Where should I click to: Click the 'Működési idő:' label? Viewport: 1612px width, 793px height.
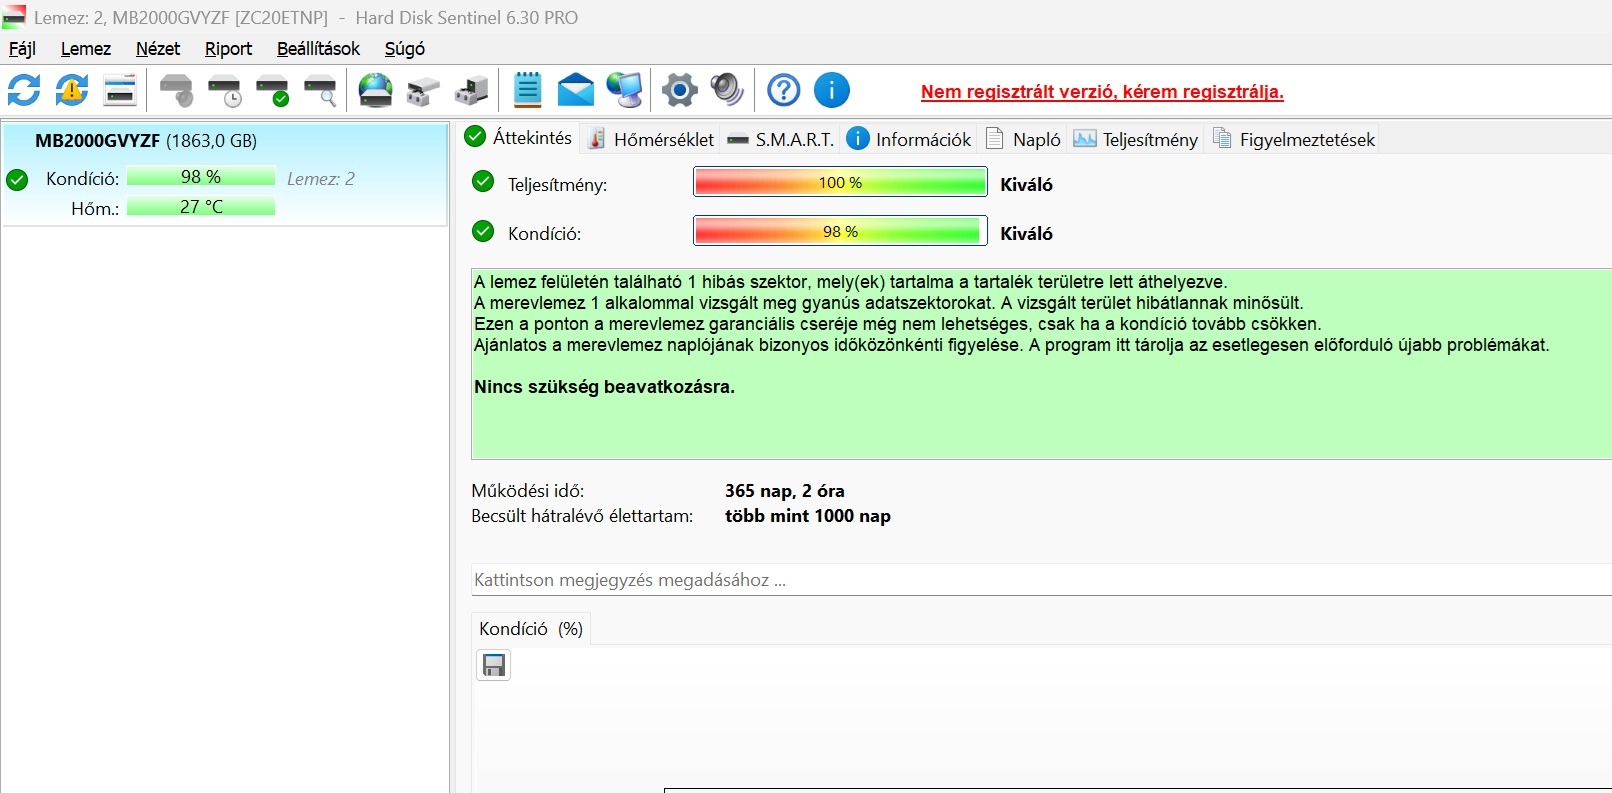pyautogui.click(x=528, y=491)
